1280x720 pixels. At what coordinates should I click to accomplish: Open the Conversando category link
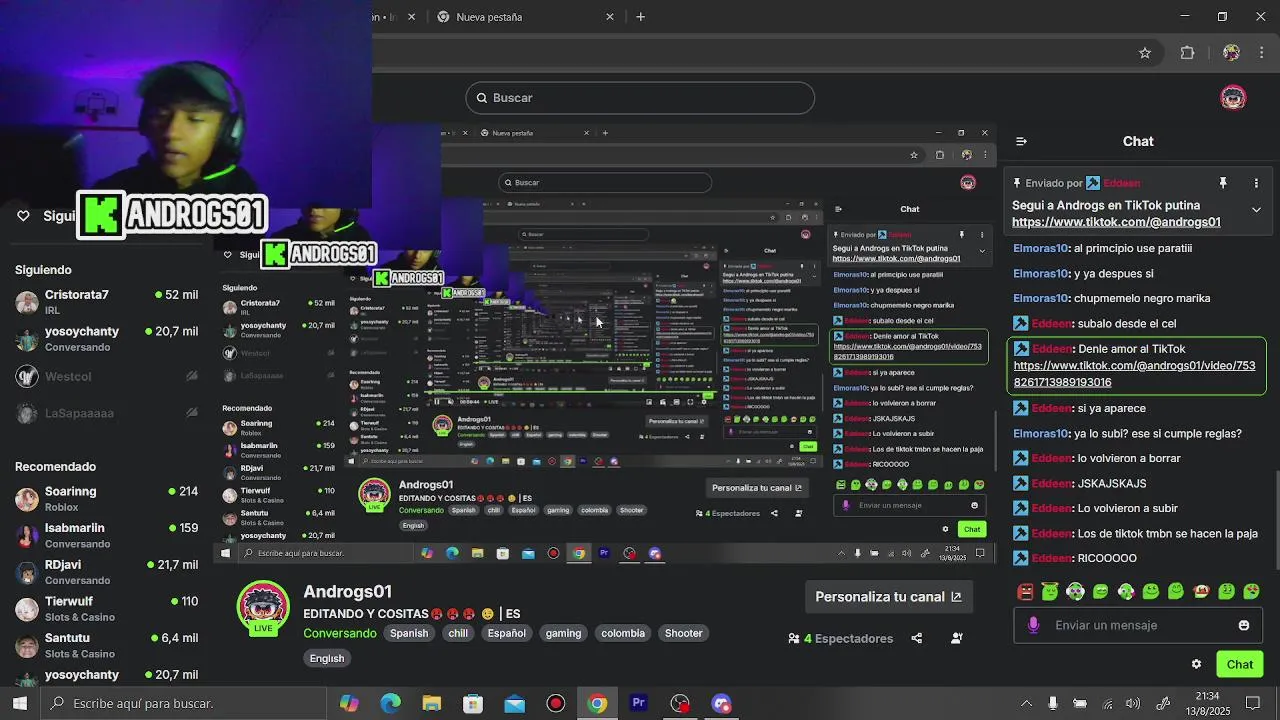click(x=340, y=633)
